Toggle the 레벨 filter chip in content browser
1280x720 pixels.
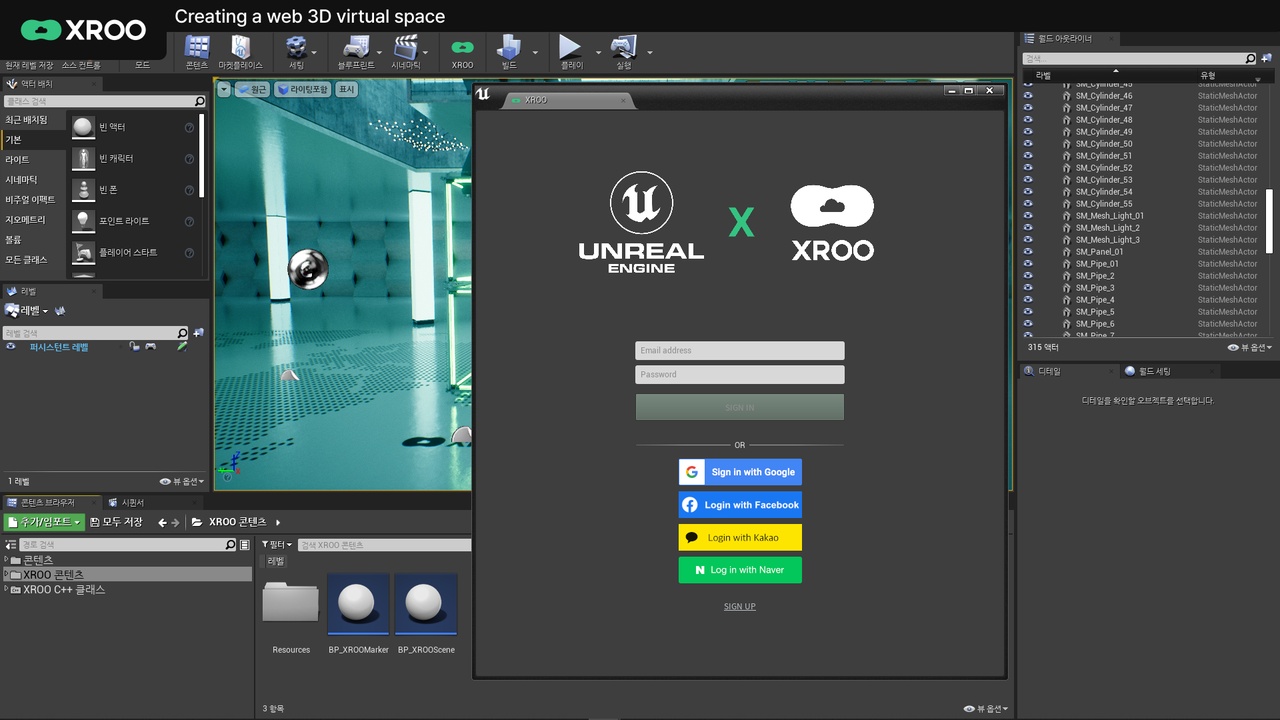276,561
